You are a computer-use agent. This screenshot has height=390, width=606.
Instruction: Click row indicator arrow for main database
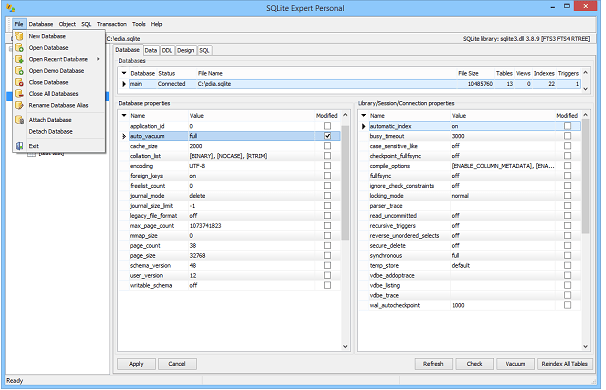coord(124,84)
